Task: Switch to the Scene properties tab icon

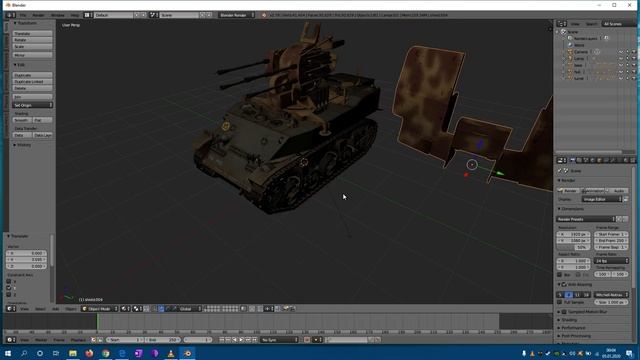Action: click(x=586, y=160)
